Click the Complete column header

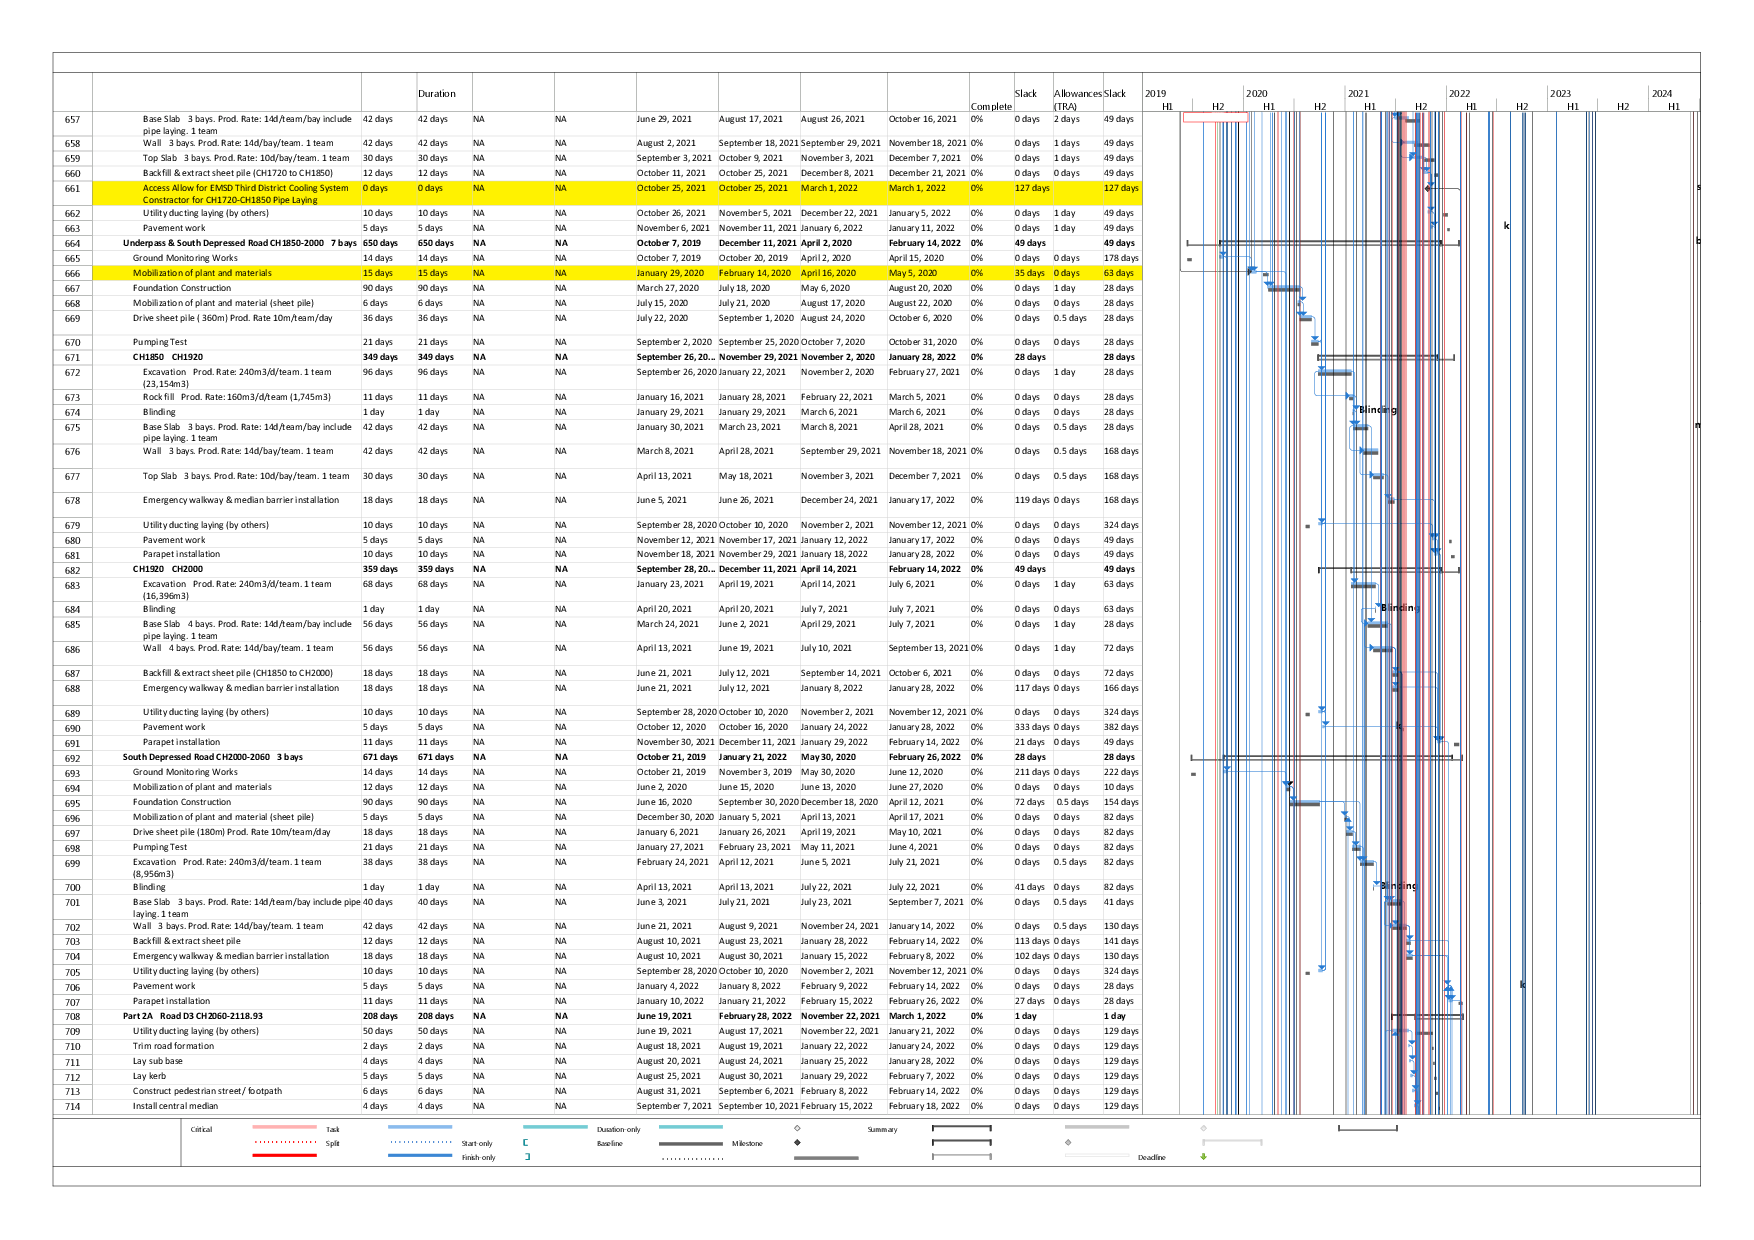point(990,106)
